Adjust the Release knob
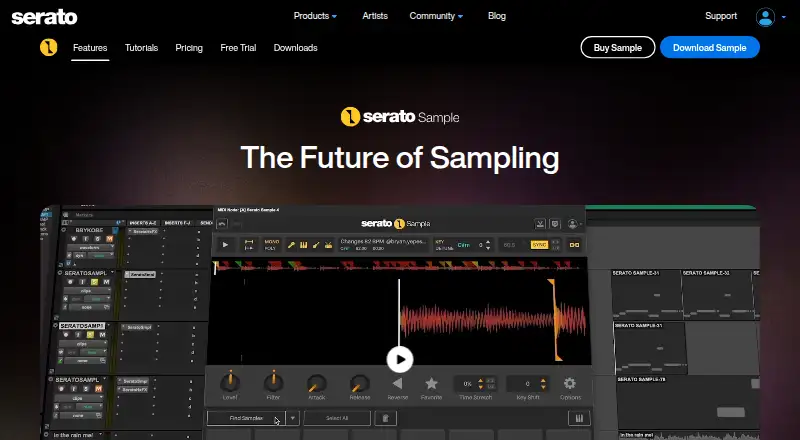The width and height of the screenshot is (800, 440). pyautogui.click(x=359, y=383)
